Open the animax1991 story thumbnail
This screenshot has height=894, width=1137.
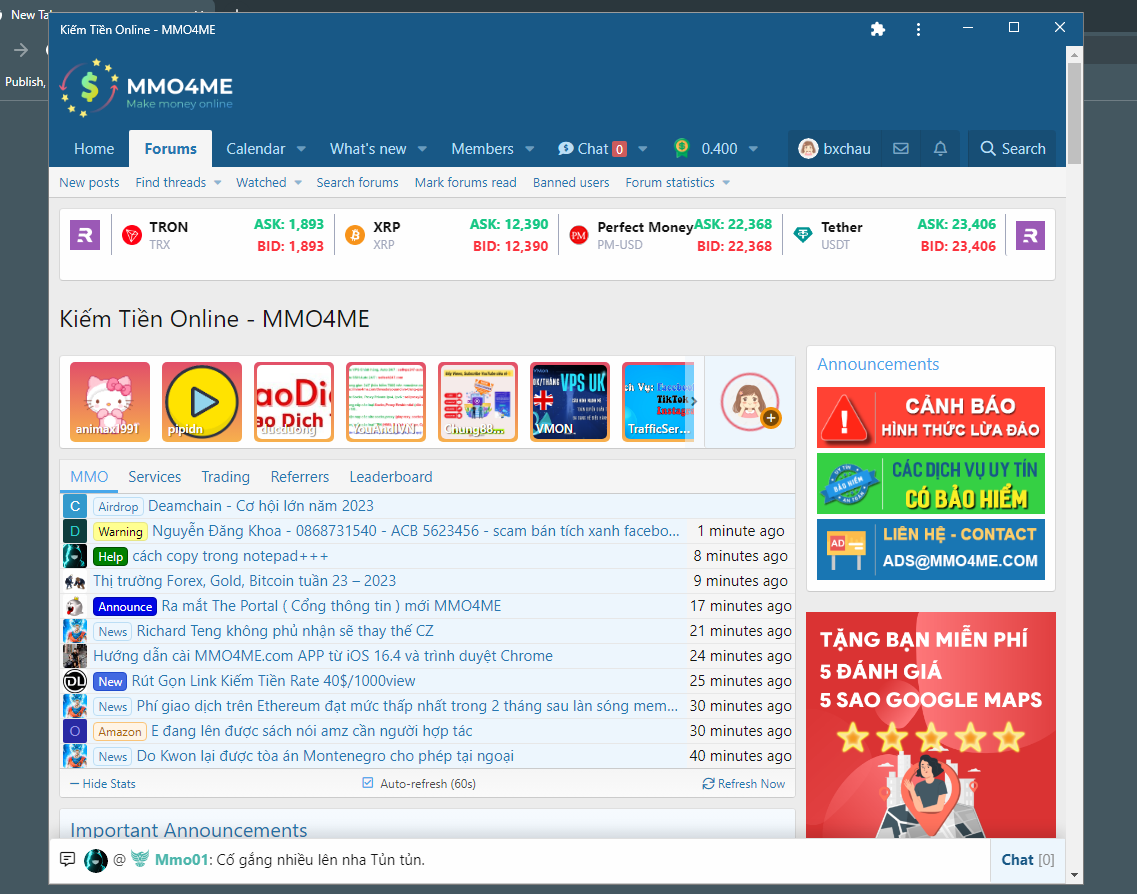[110, 402]
